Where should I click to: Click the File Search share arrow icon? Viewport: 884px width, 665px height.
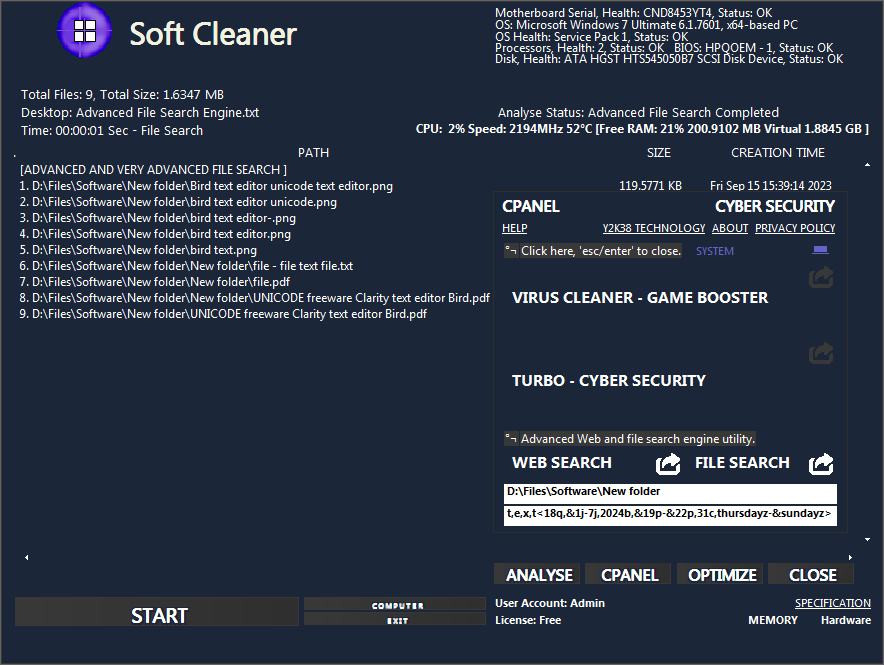coord(821,464)
